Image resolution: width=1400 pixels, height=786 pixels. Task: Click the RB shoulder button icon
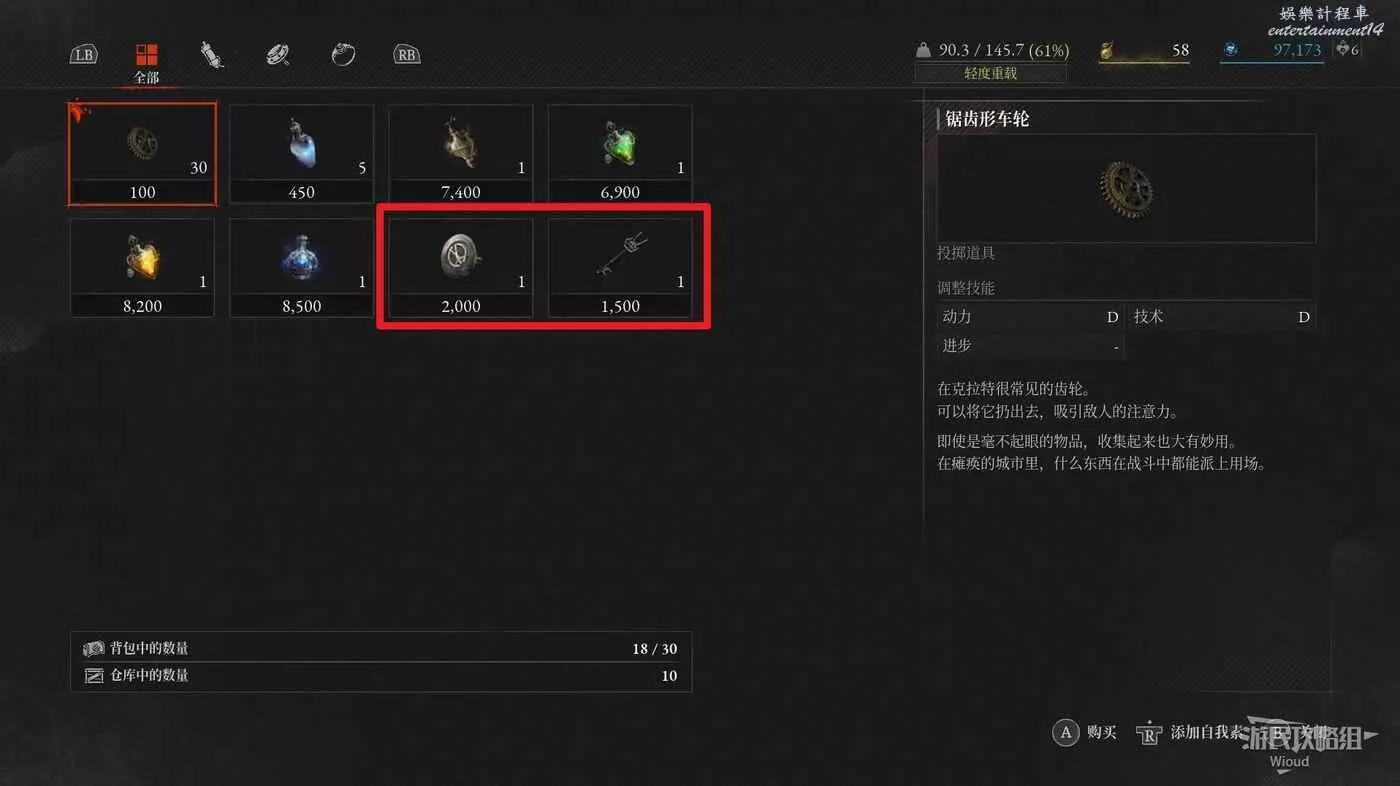coord(406,55)
